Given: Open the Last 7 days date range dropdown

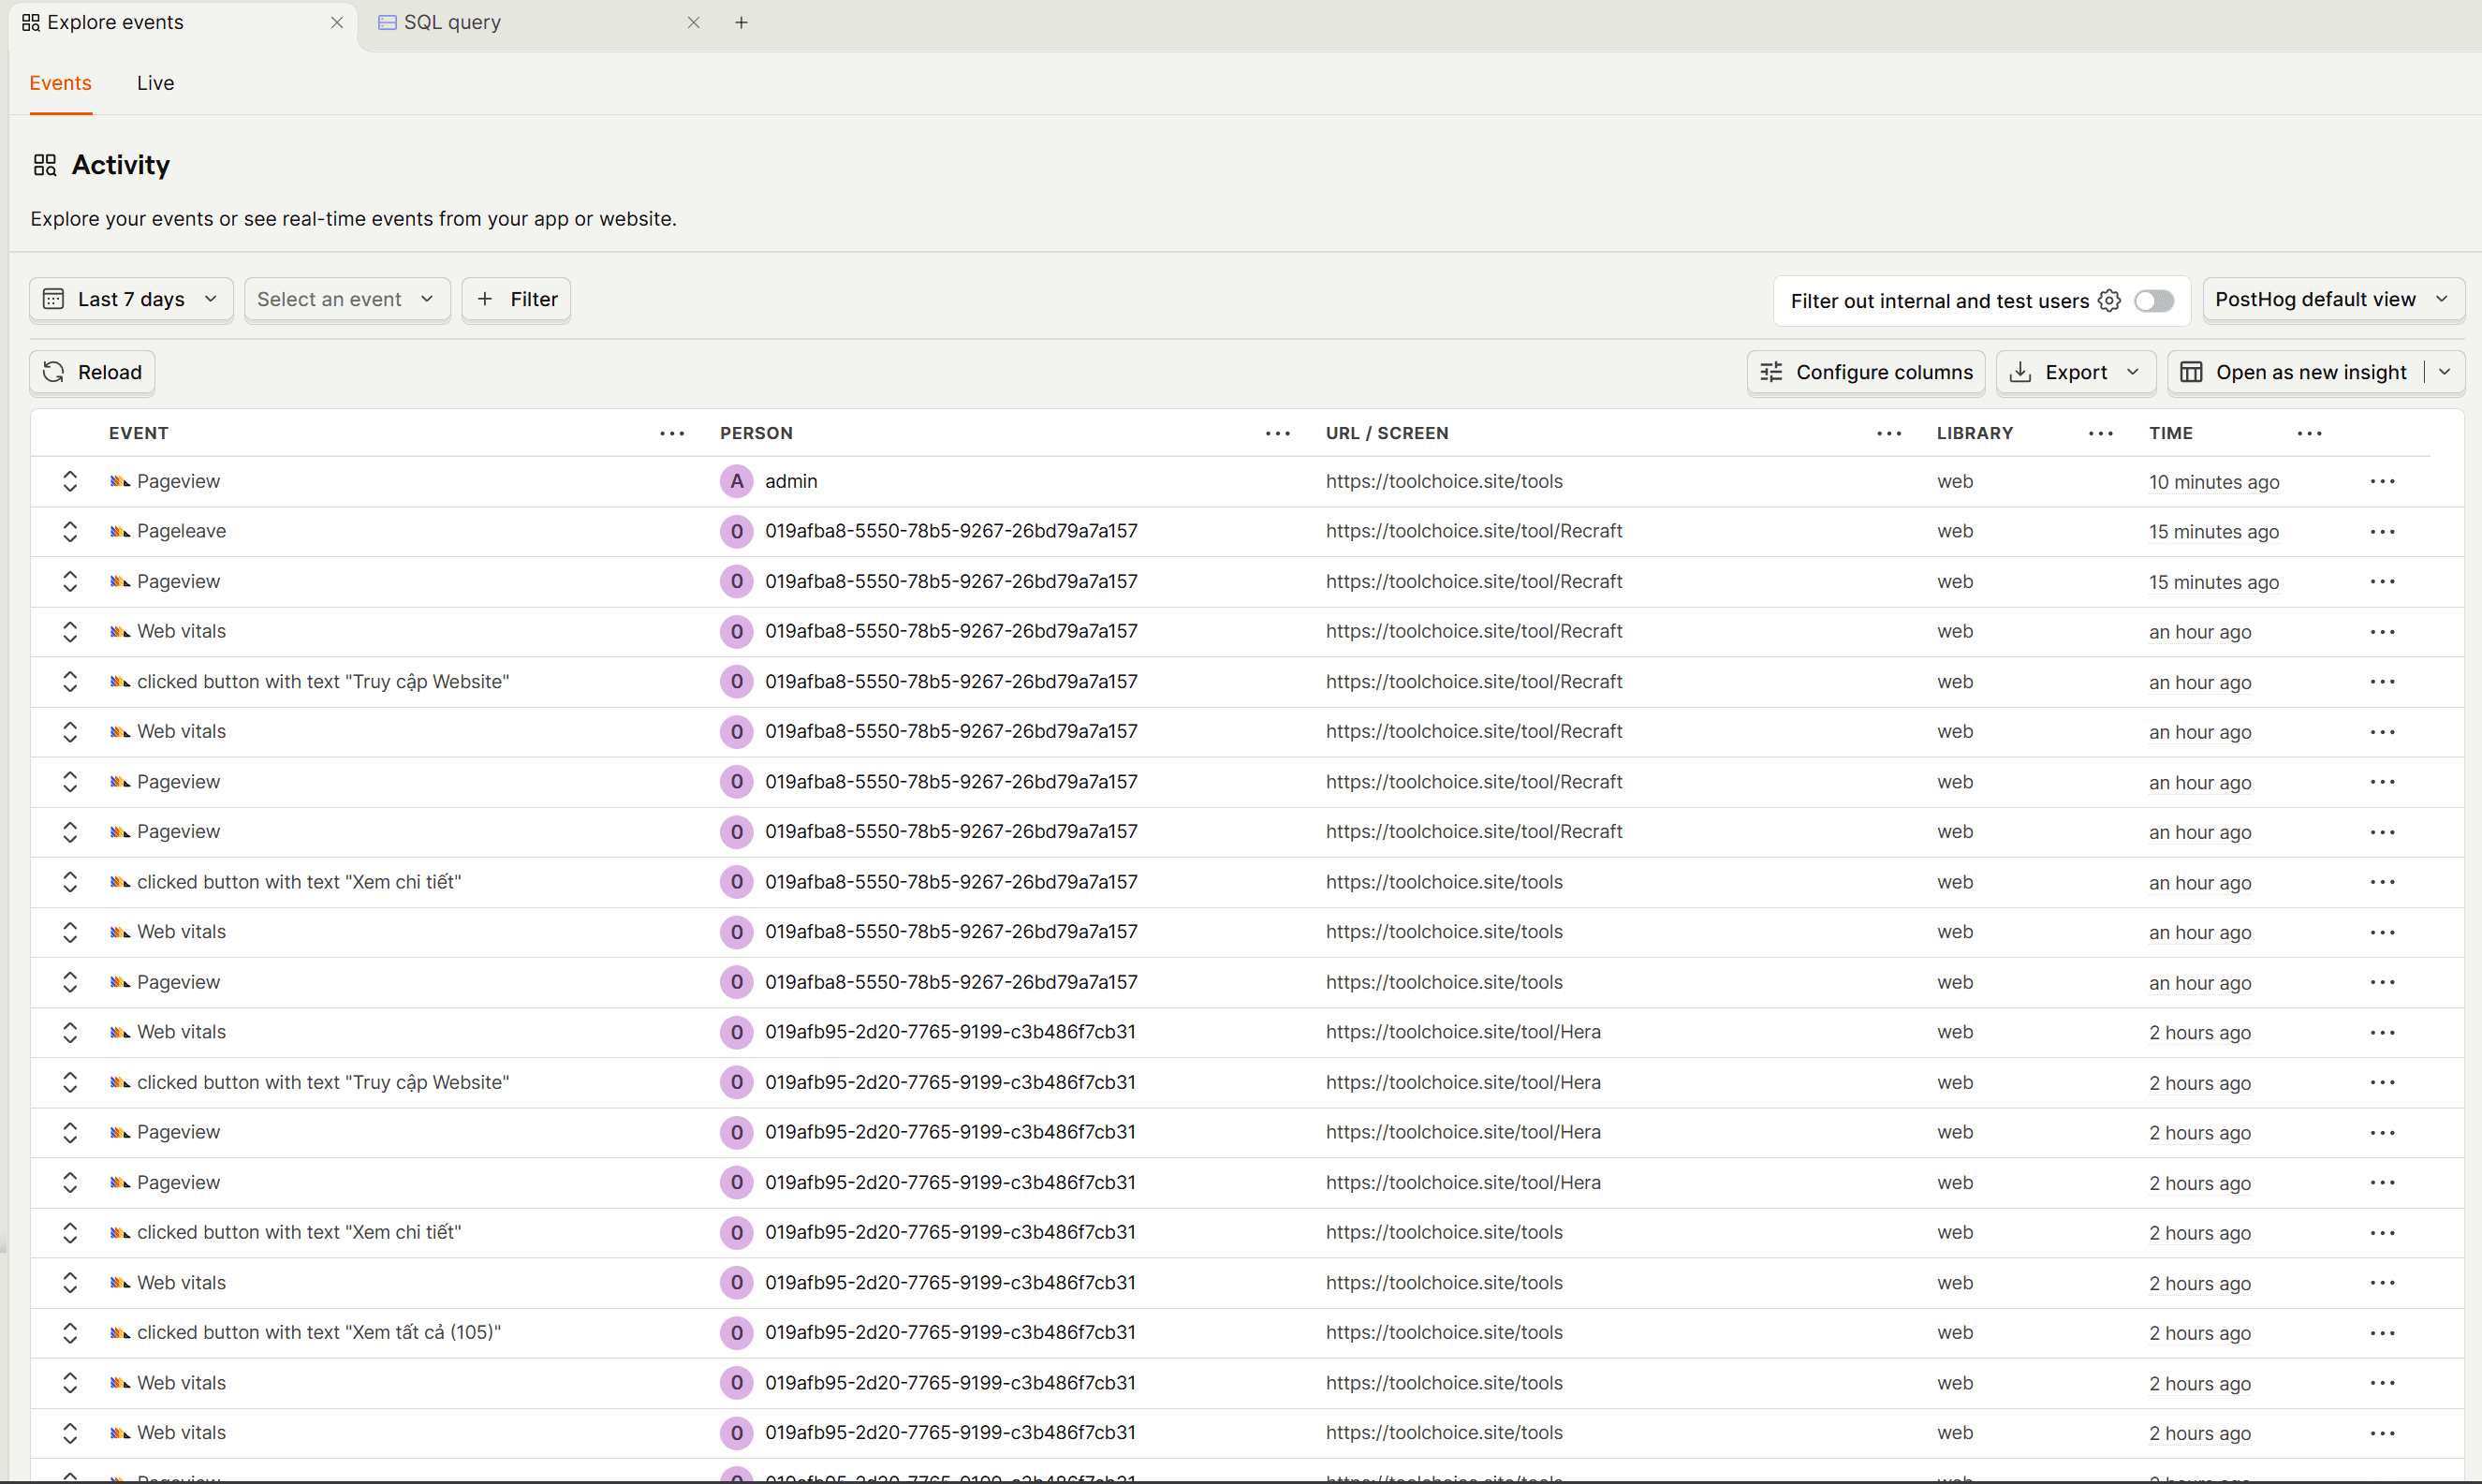Looking at the screenshot, I should [131, 299].
